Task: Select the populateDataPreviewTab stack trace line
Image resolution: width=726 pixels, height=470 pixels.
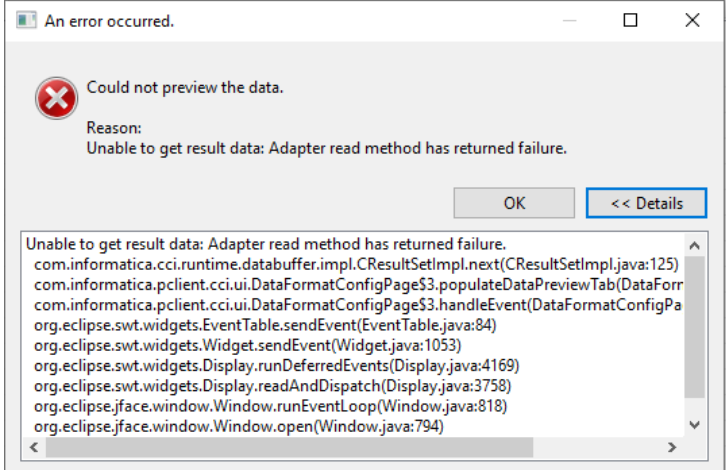Action: coord(358,285)
